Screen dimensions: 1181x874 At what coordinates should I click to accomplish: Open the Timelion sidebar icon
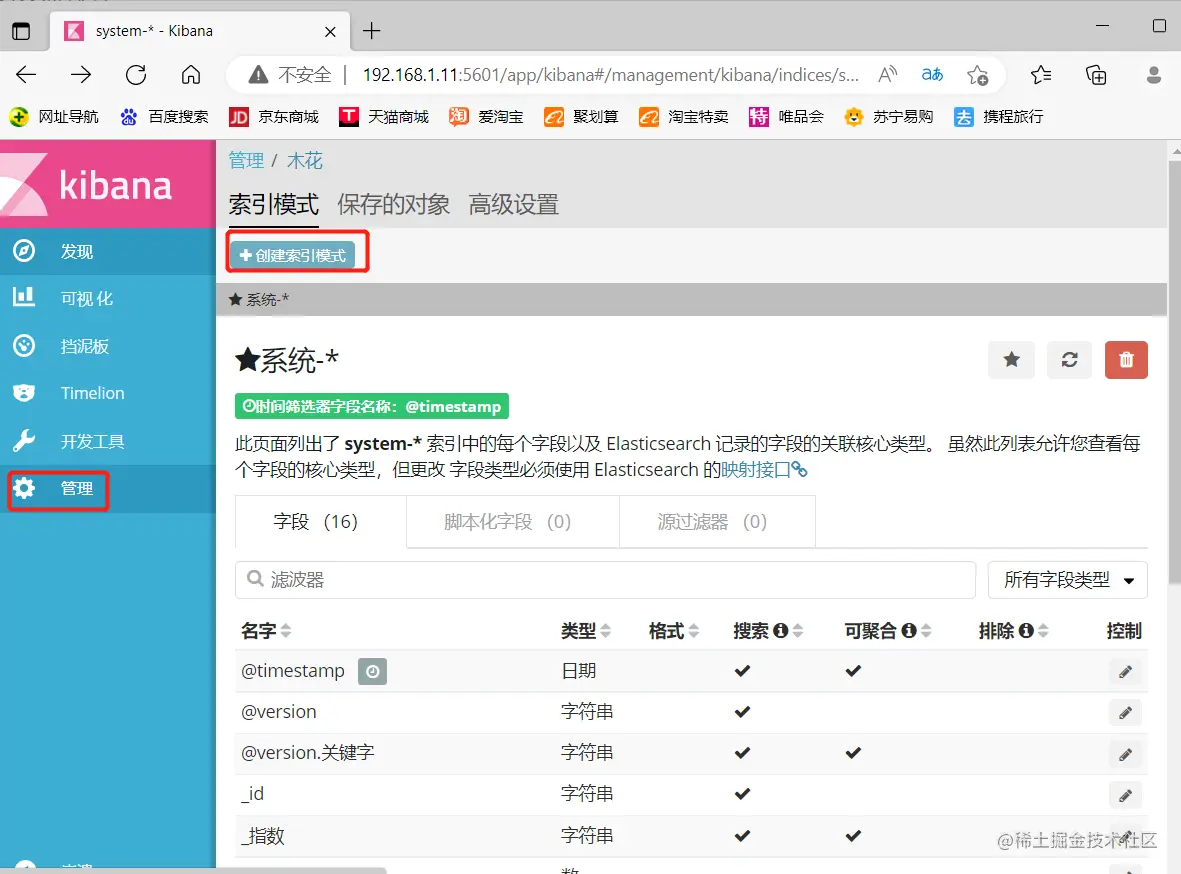tap(24, 393)
